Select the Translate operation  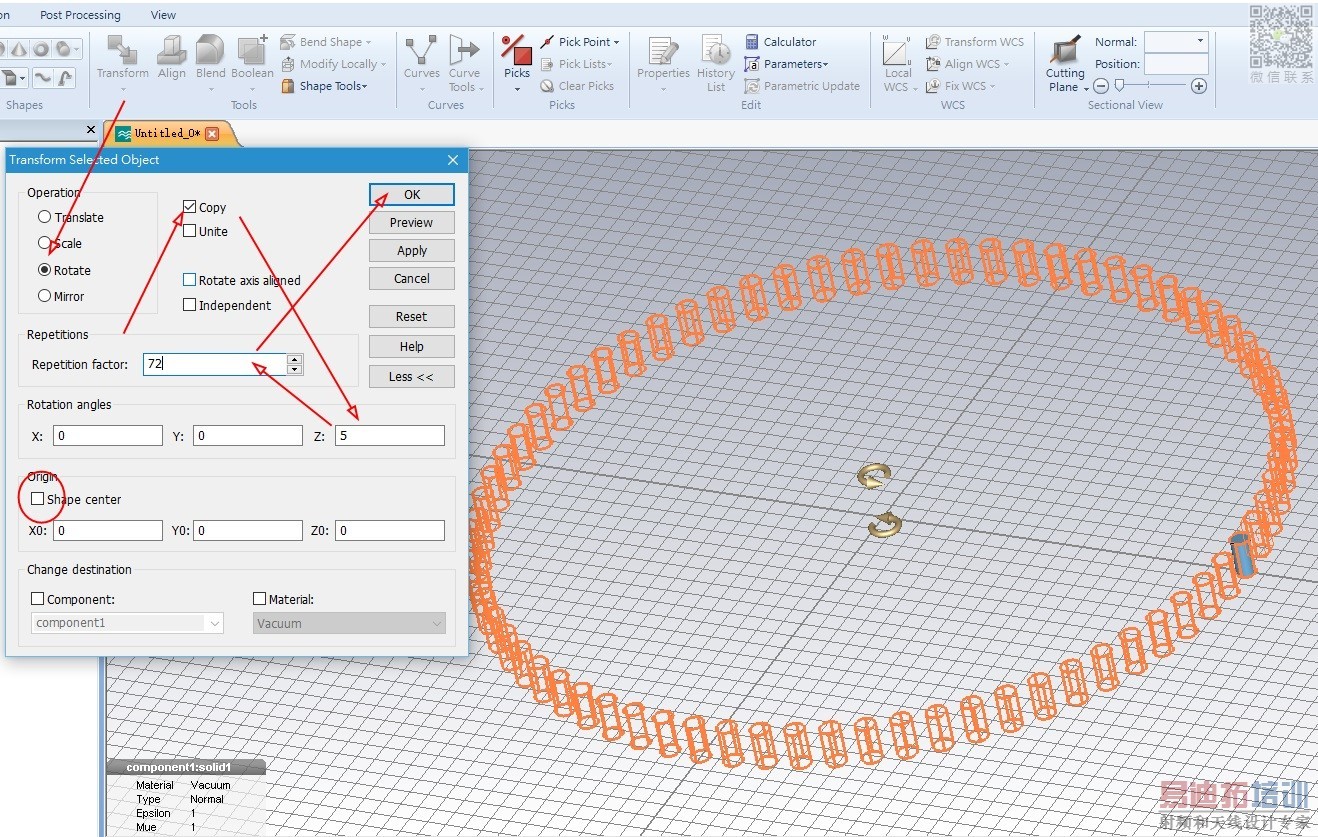click(45, 217)
